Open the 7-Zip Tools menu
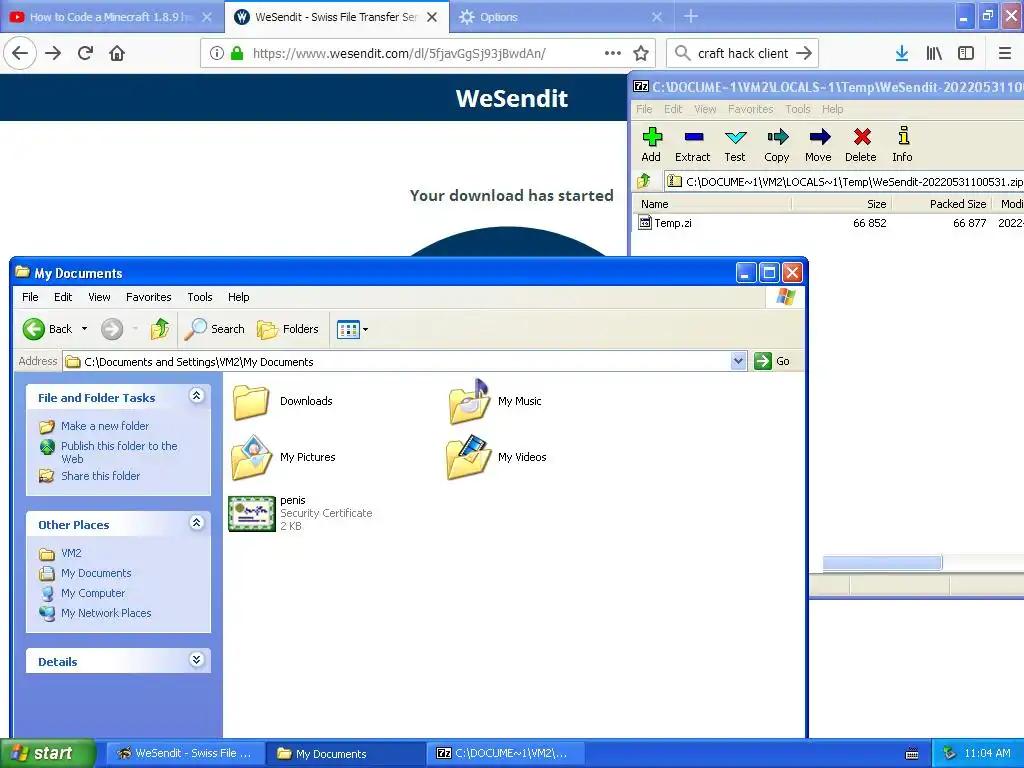The width and height of the screenshot is (1024, 768). coord(797,109)
